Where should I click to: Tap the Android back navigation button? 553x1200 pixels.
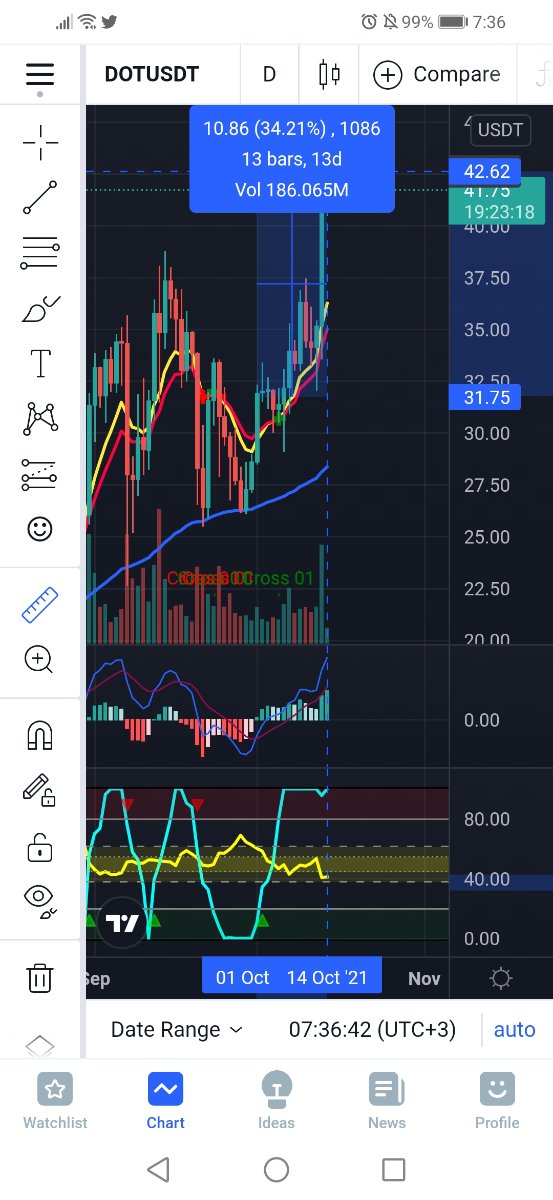click(x=158, y=1169)
